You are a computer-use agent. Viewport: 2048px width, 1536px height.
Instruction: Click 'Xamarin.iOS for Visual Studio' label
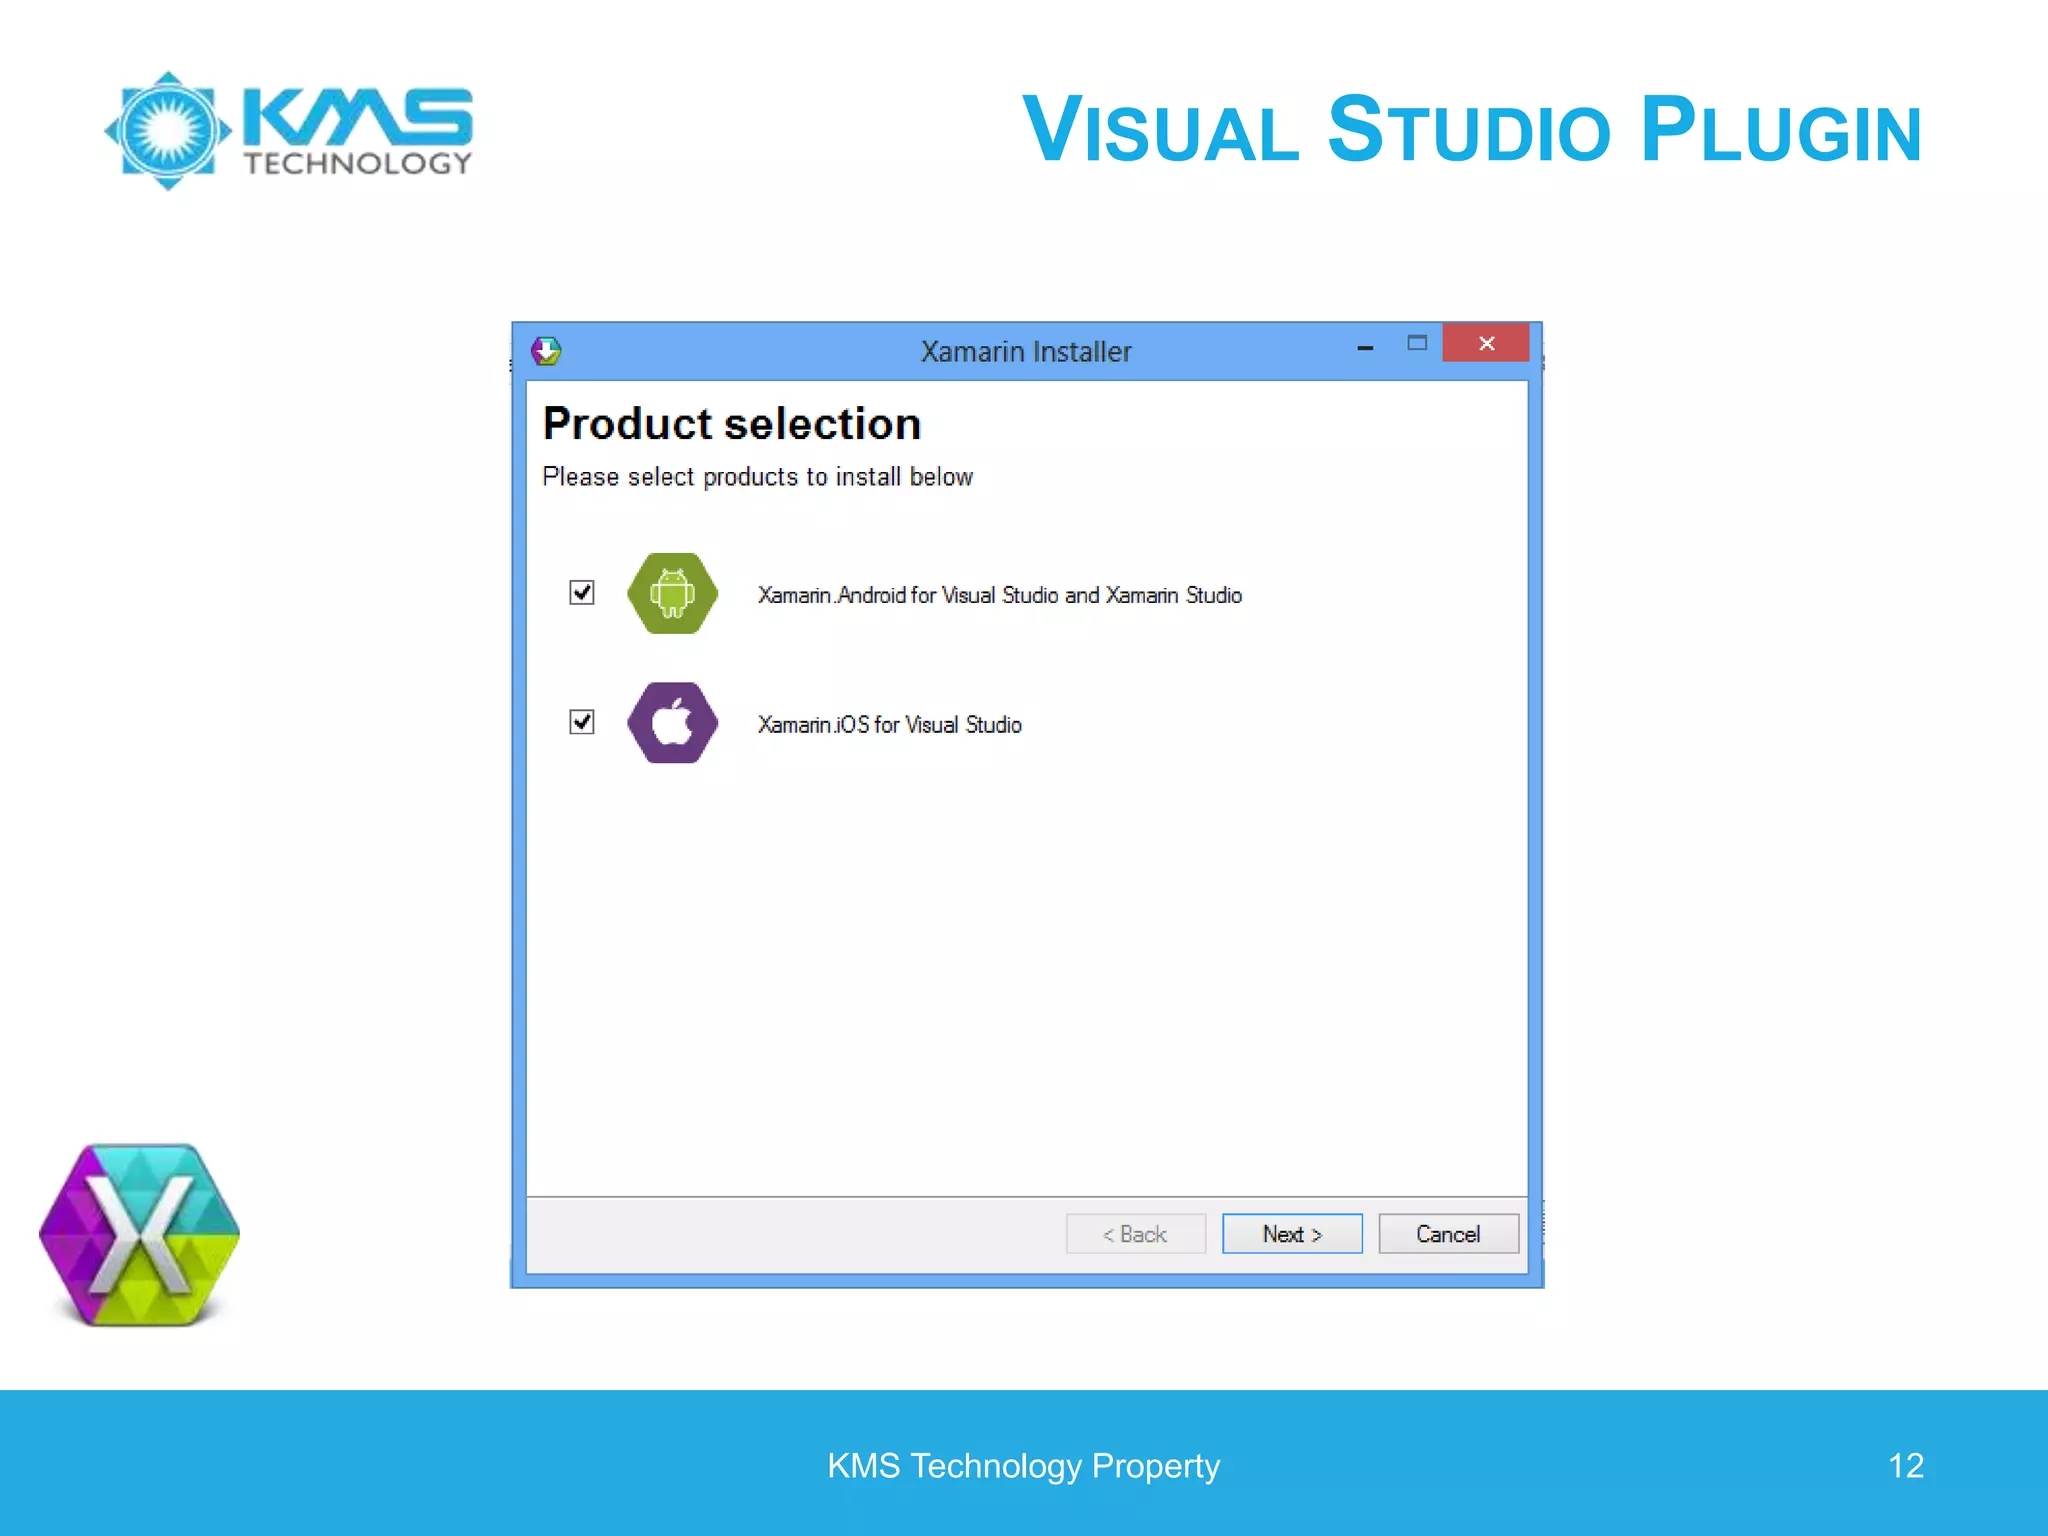pos(890,725)
